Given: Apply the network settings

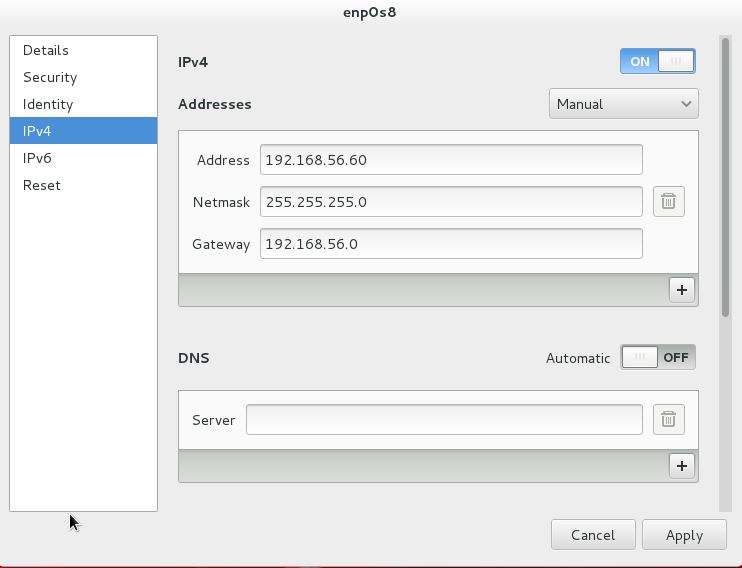Looking at the screenshot, I should click(x=684, y=535).
